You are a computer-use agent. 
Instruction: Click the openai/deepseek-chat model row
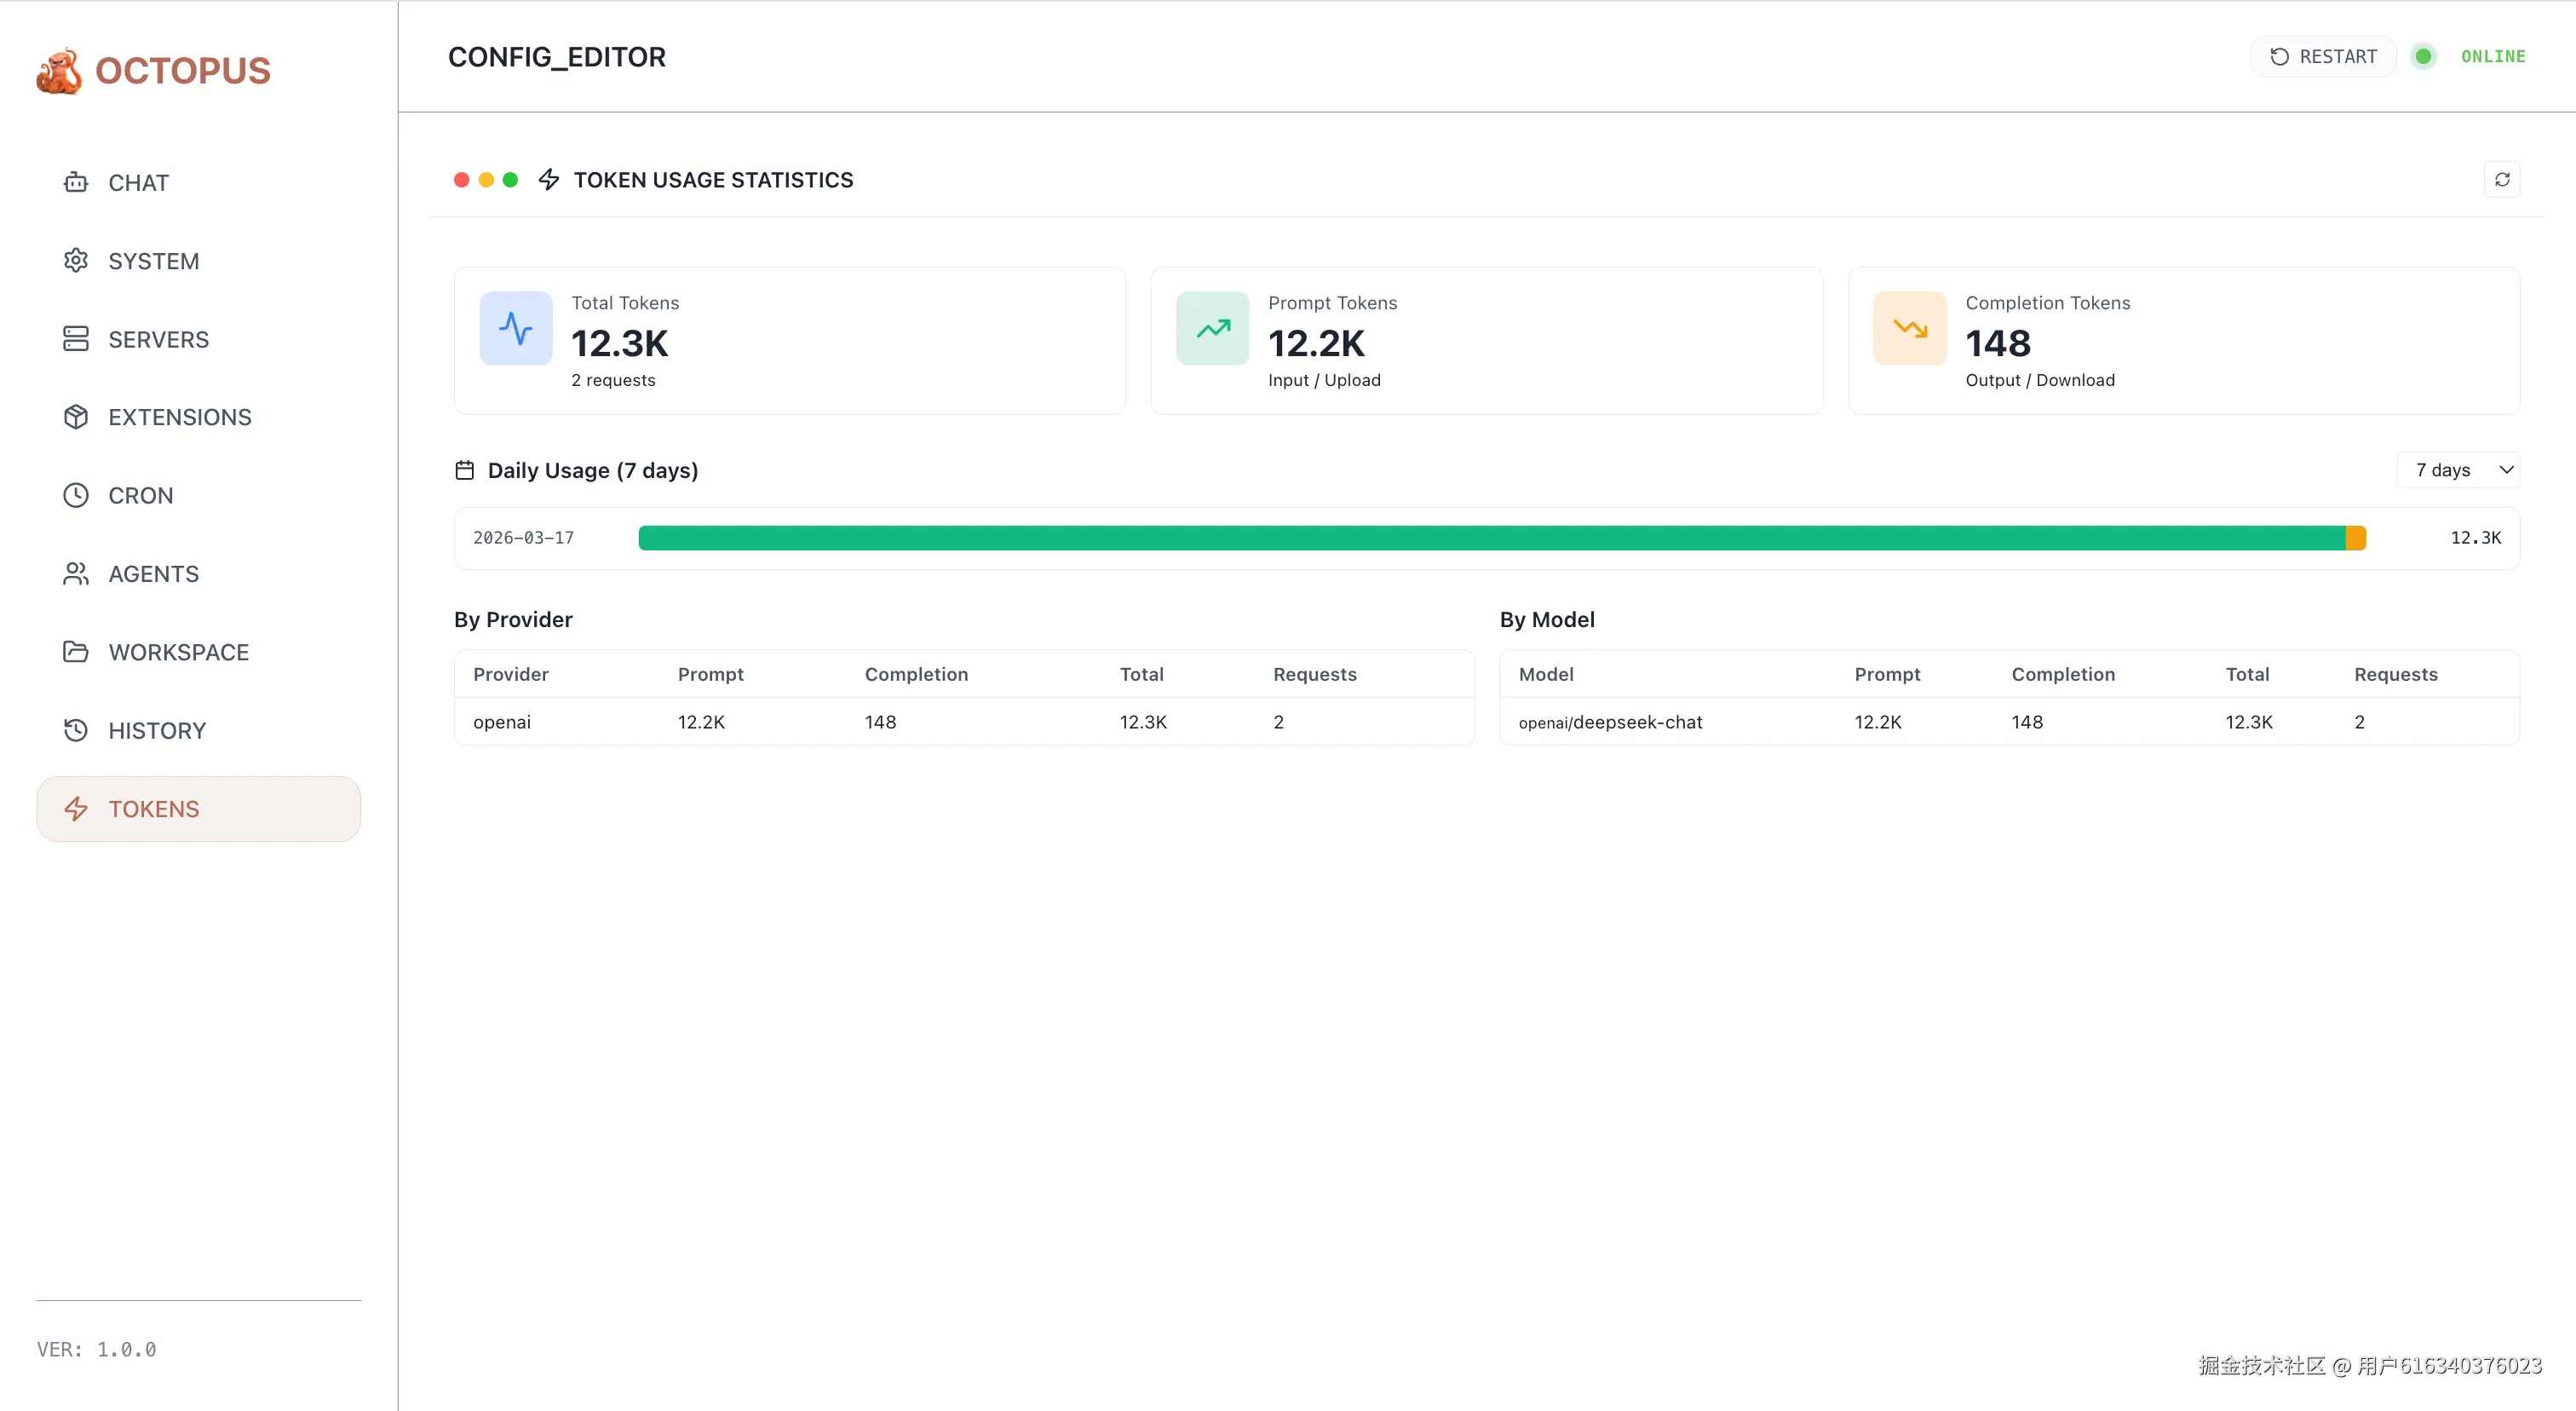pyautogui.click(x=1610, y=722)
